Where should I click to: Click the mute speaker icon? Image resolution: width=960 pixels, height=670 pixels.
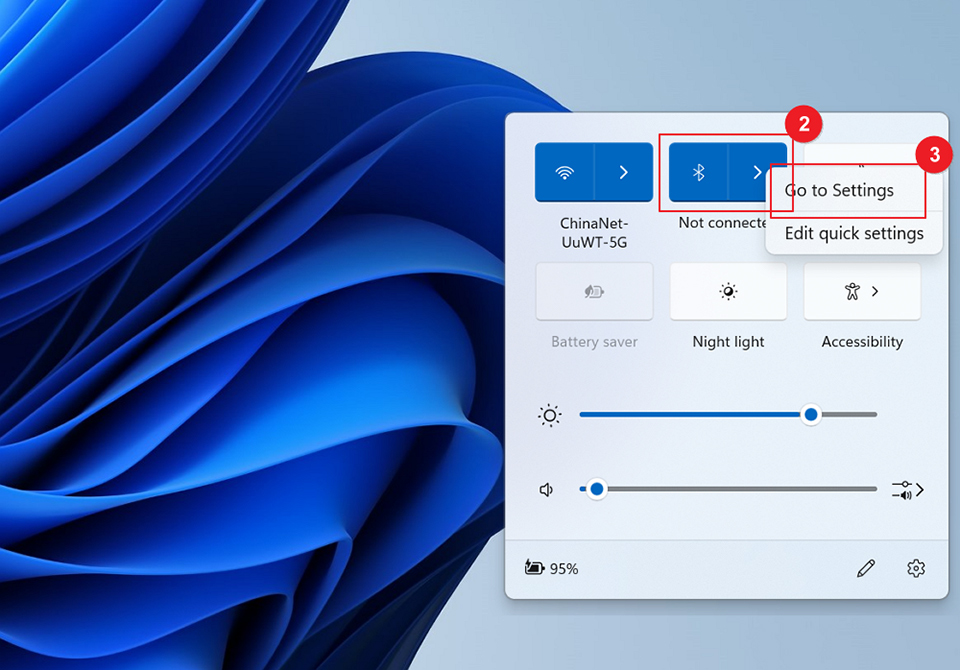point(546,489)
